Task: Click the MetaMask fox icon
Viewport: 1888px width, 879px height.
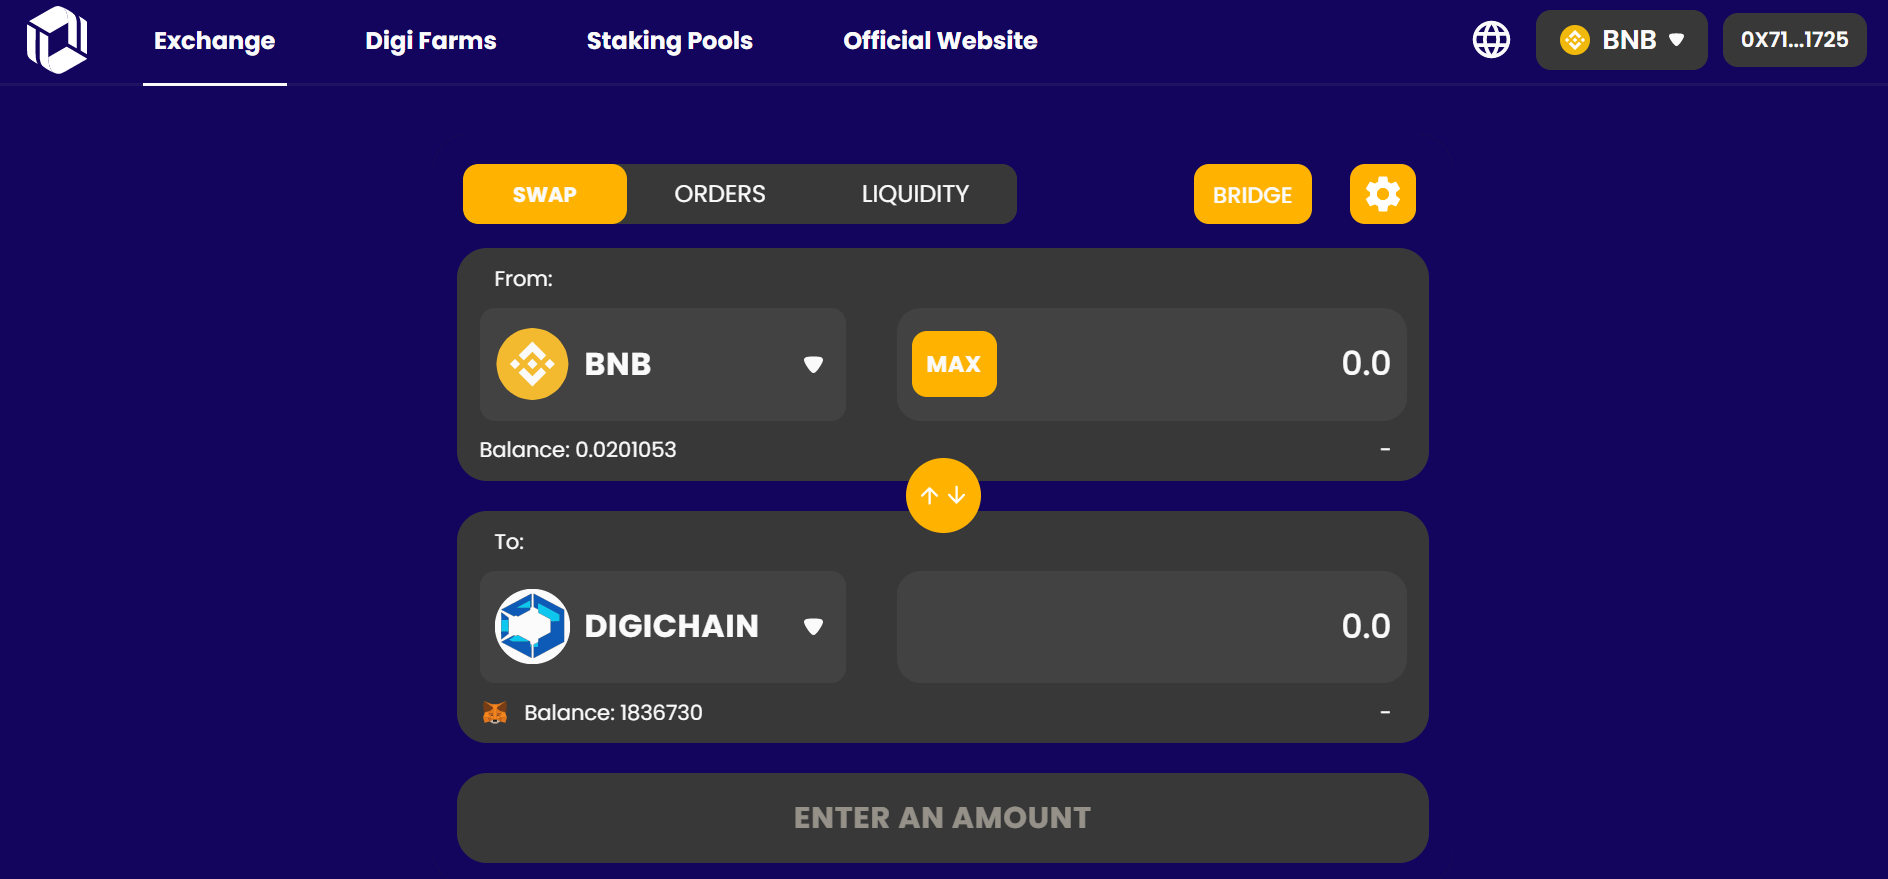Action: tap(495, 712)
